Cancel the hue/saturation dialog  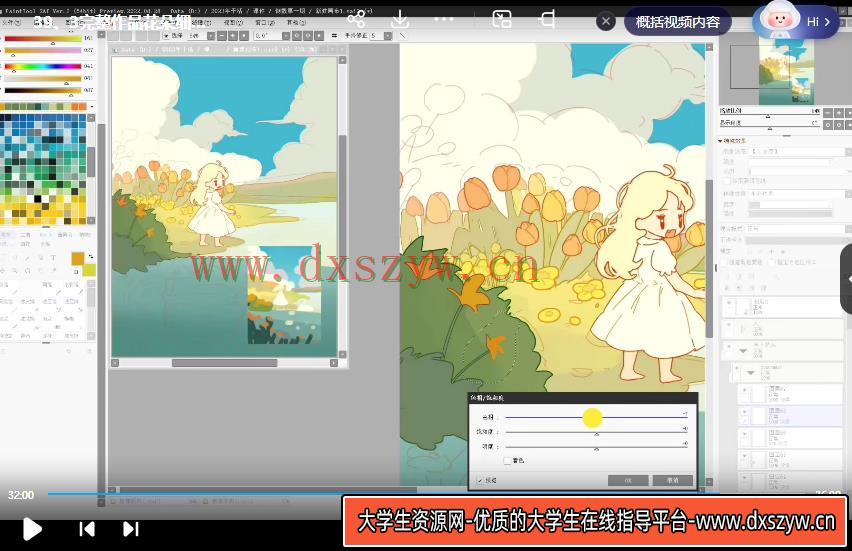tap(673, 480)
